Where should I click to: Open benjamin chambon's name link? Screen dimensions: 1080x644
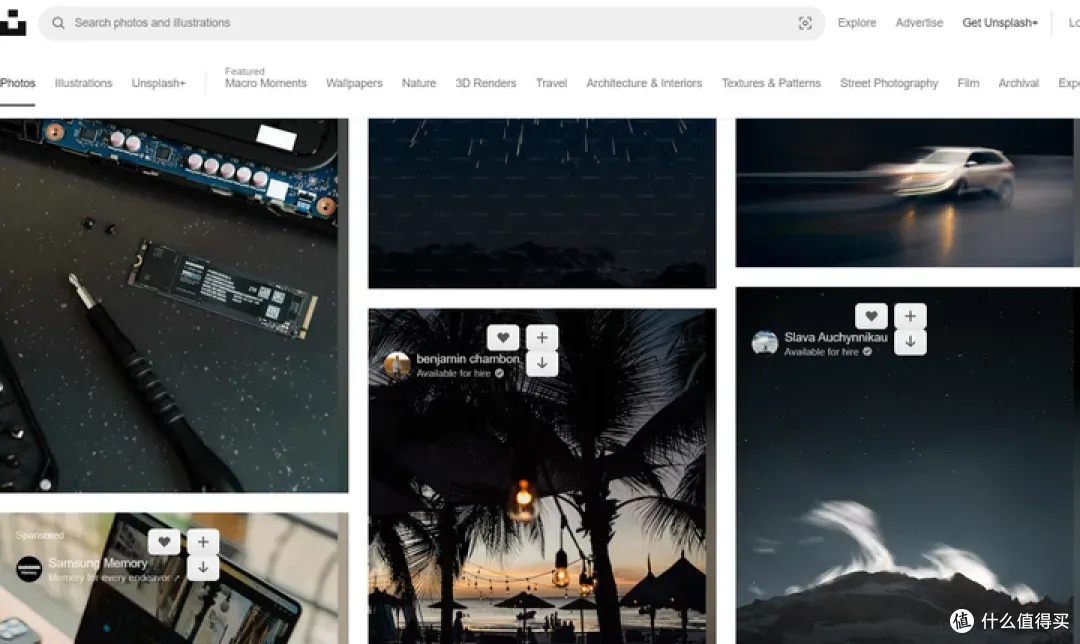468,359
